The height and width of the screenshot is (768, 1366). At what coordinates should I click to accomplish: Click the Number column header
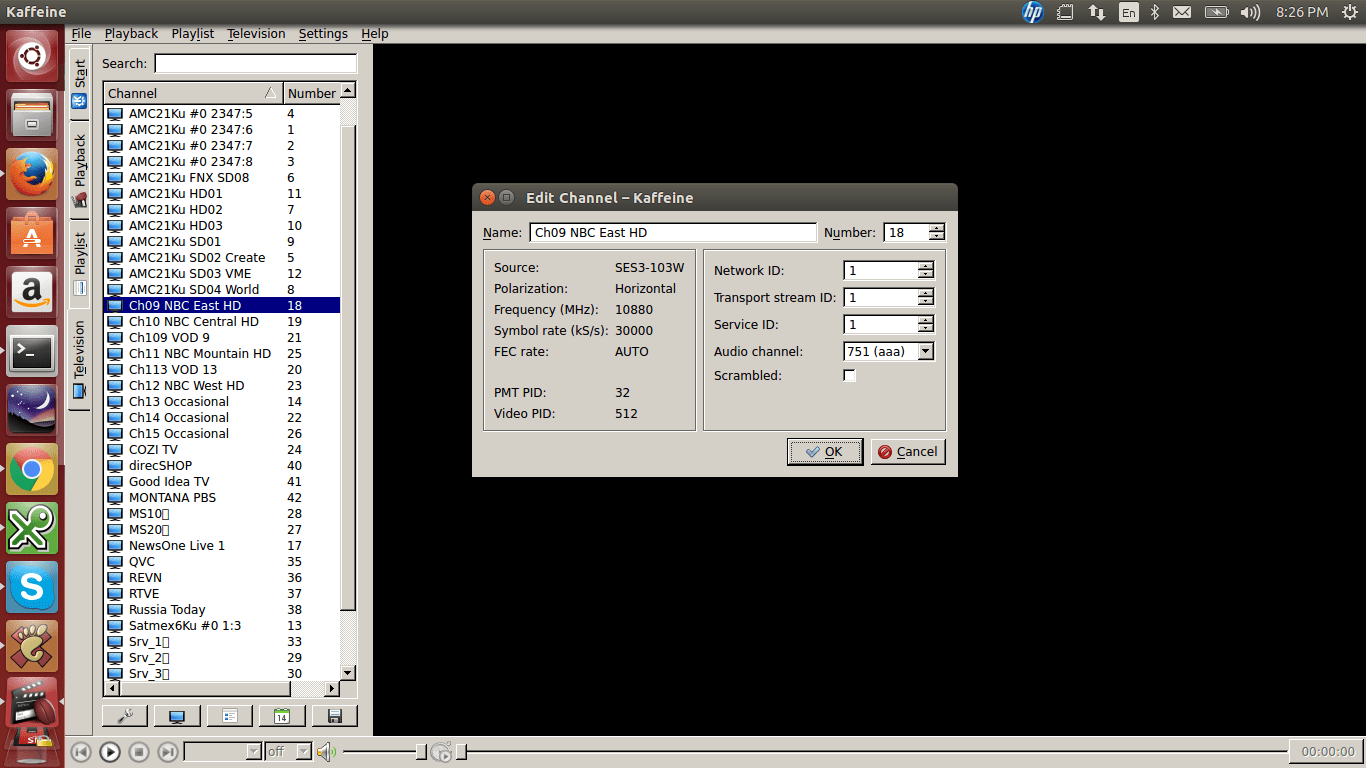pos(312,93)
